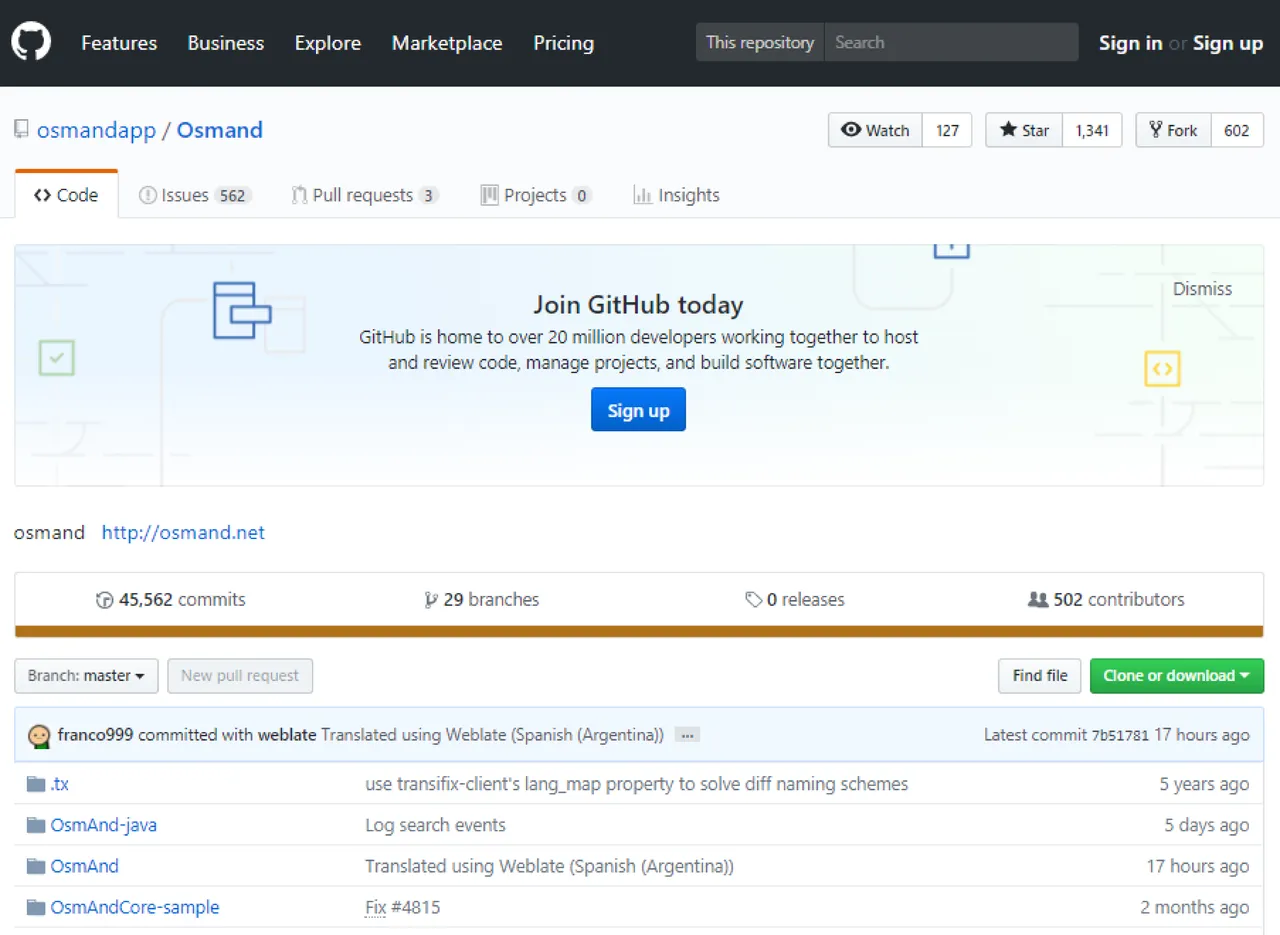This screenshot has height=935, width=1280.
Task: Click blue Sign up banner button
Action: [638, 410]
